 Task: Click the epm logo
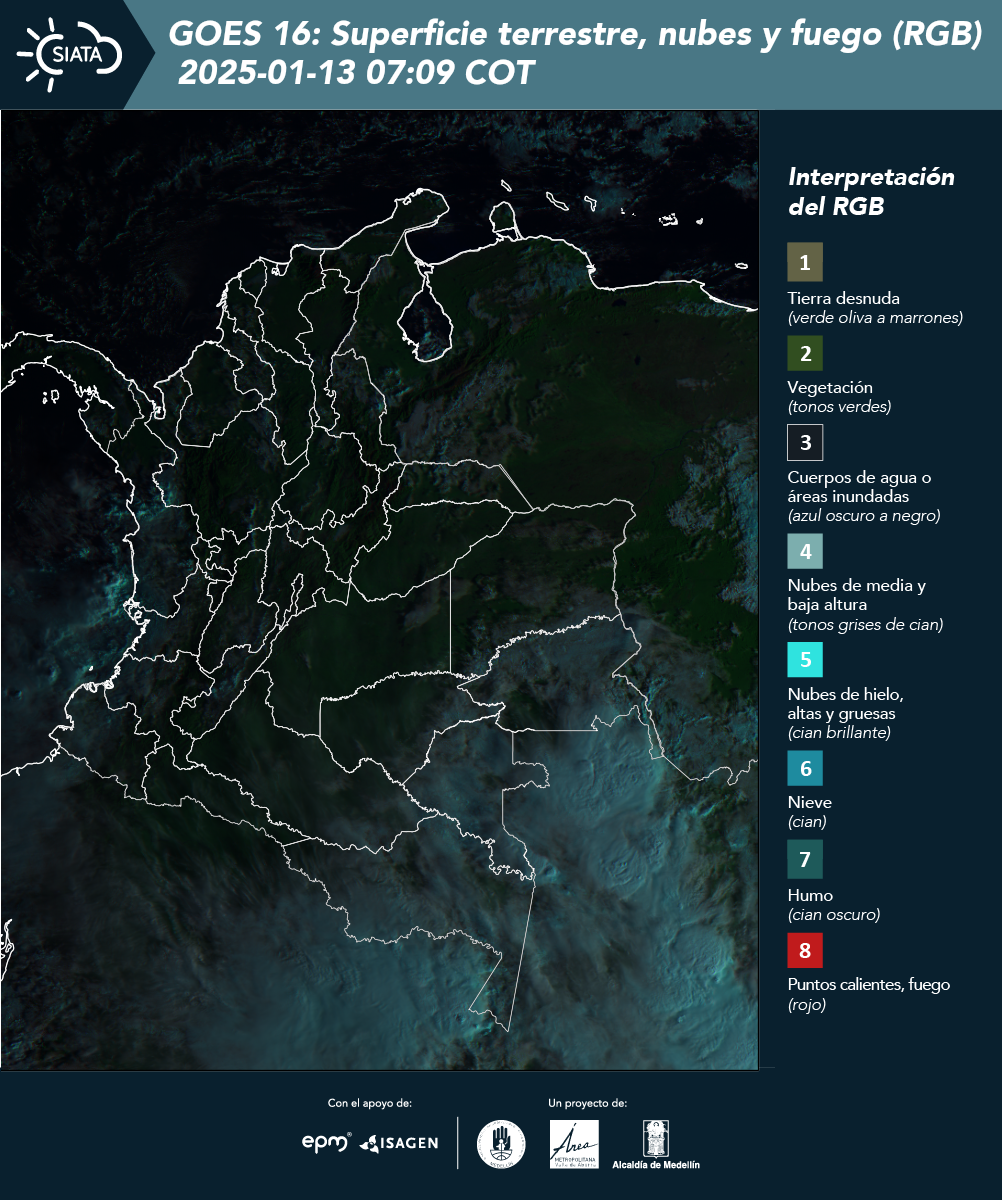pos(327,1142)
